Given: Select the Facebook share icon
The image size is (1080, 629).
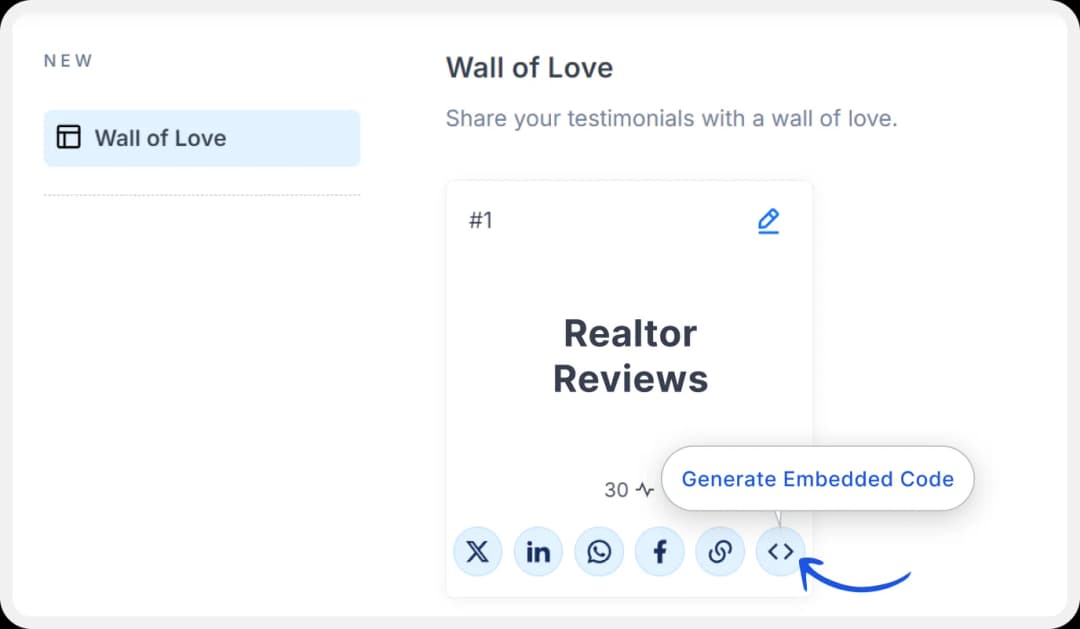Looking at the screenshot, I should coord(660,551).
